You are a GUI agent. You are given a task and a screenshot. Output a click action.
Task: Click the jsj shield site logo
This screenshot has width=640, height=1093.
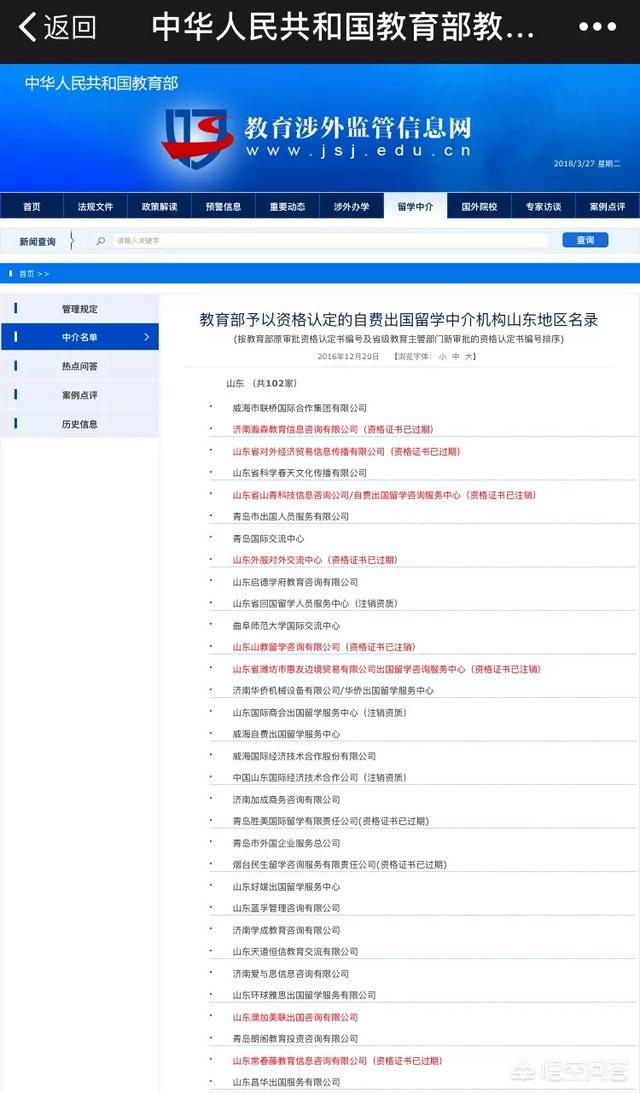(x=197, y=137)
